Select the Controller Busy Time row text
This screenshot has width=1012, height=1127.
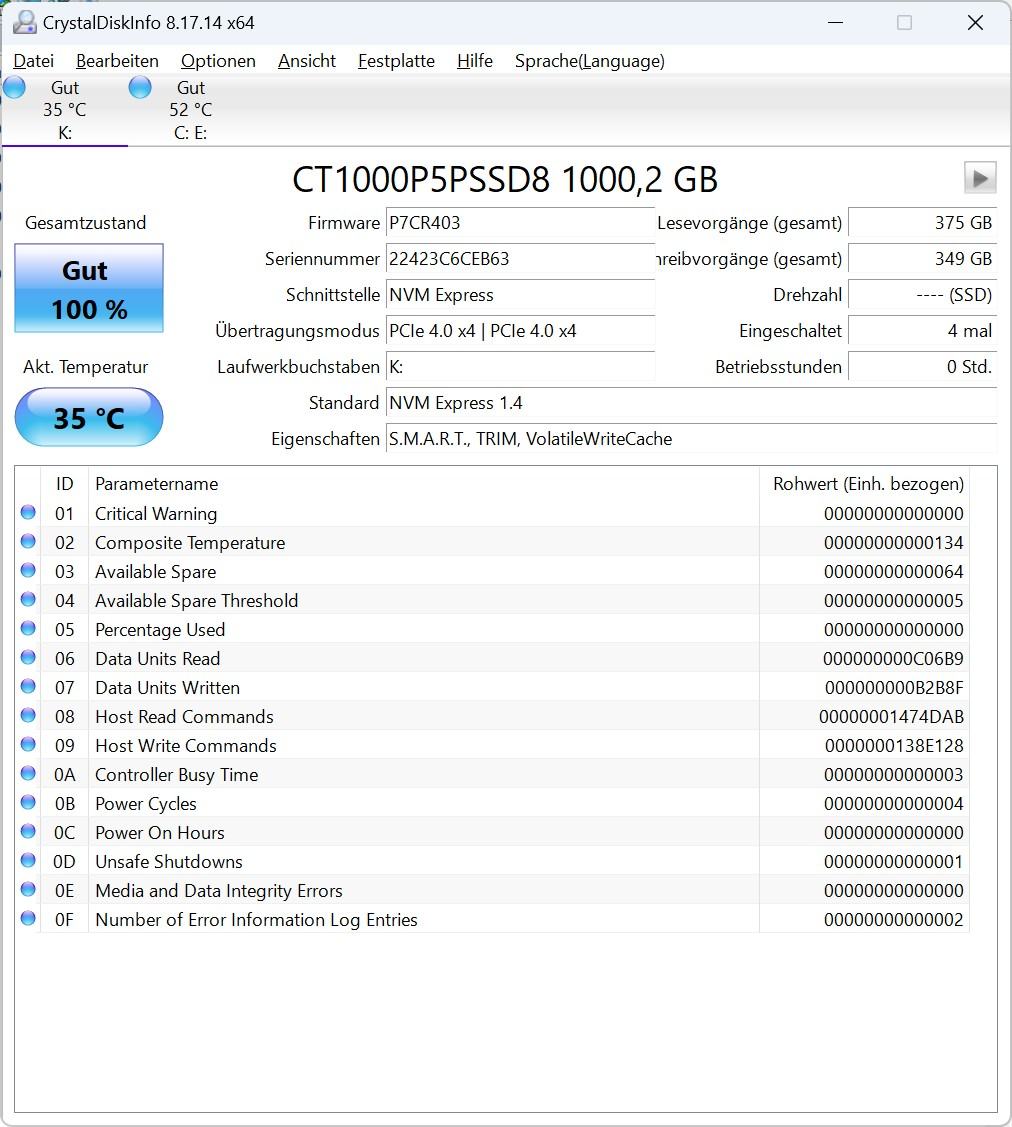pyautogui.click(x=177, y=775)
